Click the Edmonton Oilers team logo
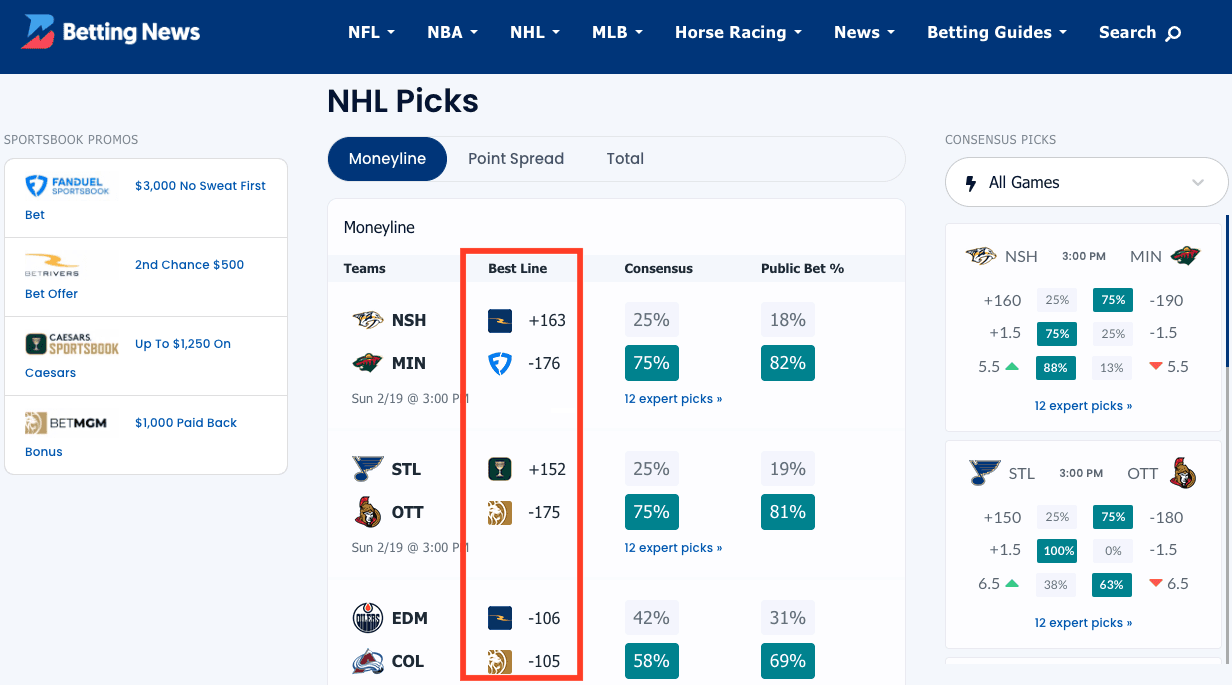The height and width of the screenshot is (685, 1232). click(368, 618)
